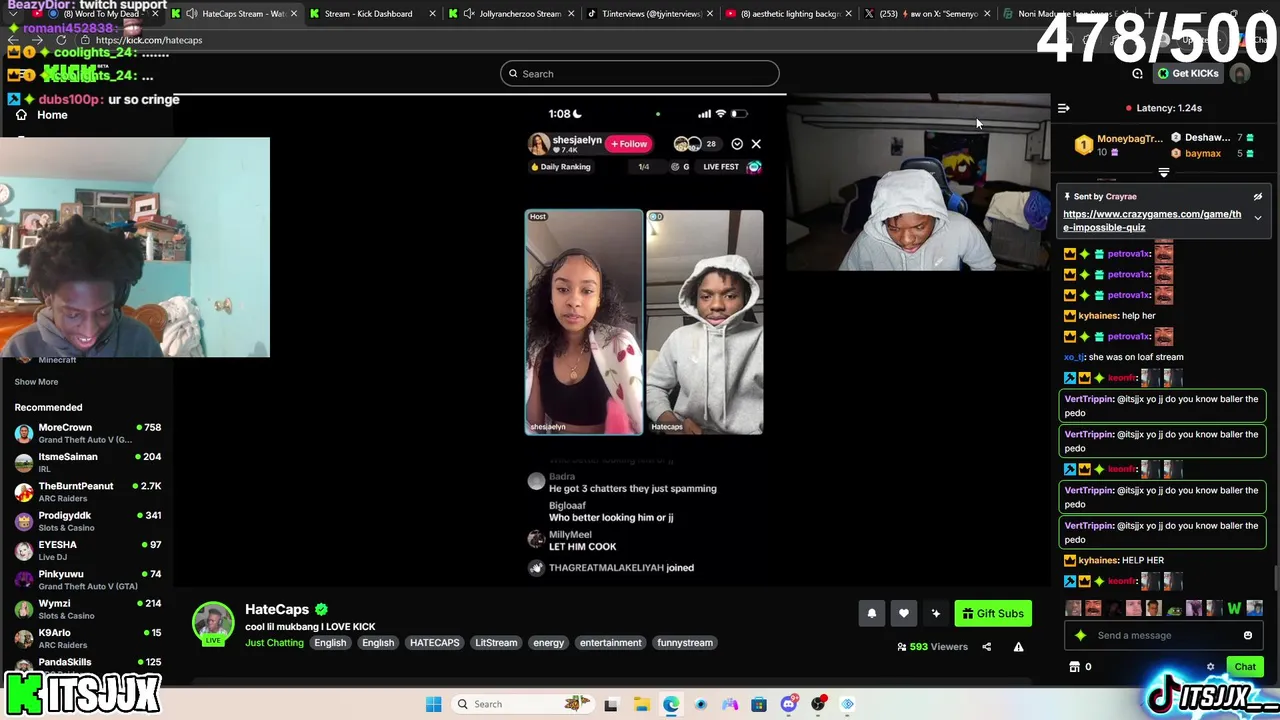Close the phone live stream with X

tap(756, 144)
